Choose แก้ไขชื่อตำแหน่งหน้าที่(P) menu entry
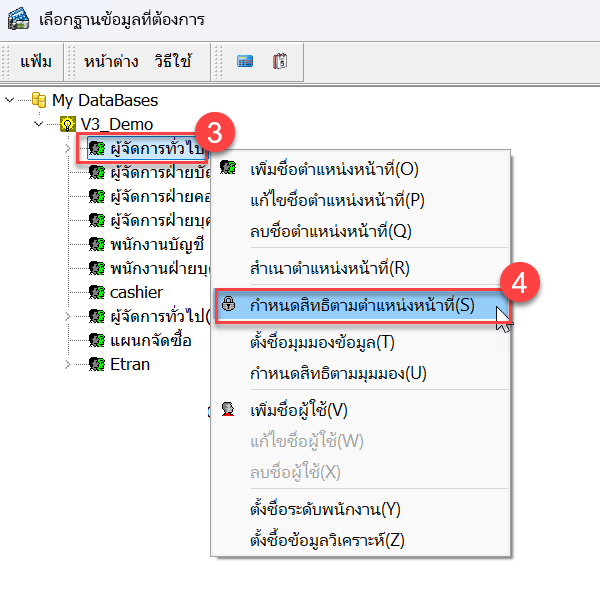600x598 pixels. (x=361, y=200)
